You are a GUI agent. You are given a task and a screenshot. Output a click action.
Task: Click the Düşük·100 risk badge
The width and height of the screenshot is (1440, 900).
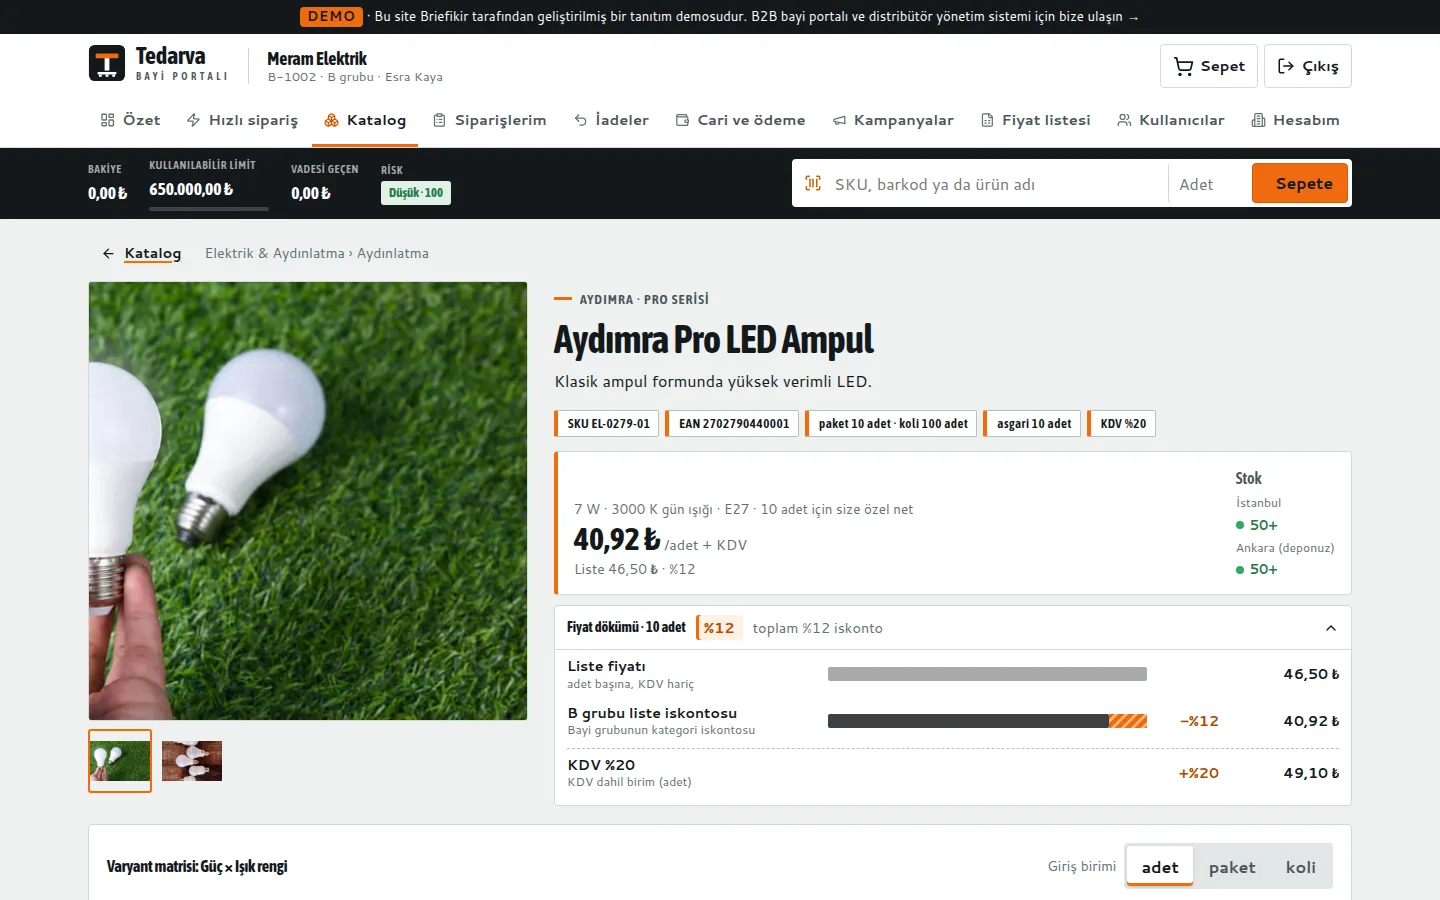(416, 193)
